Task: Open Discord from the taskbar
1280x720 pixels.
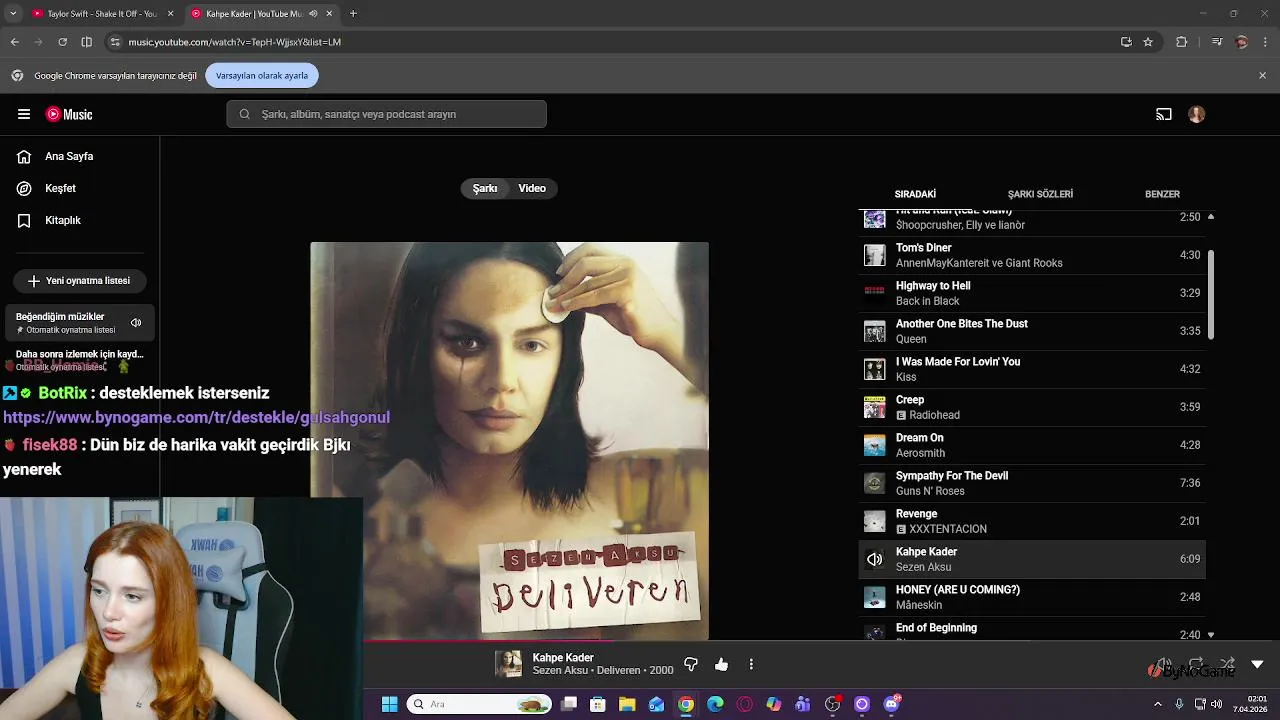Action: (x=892, y=704)
